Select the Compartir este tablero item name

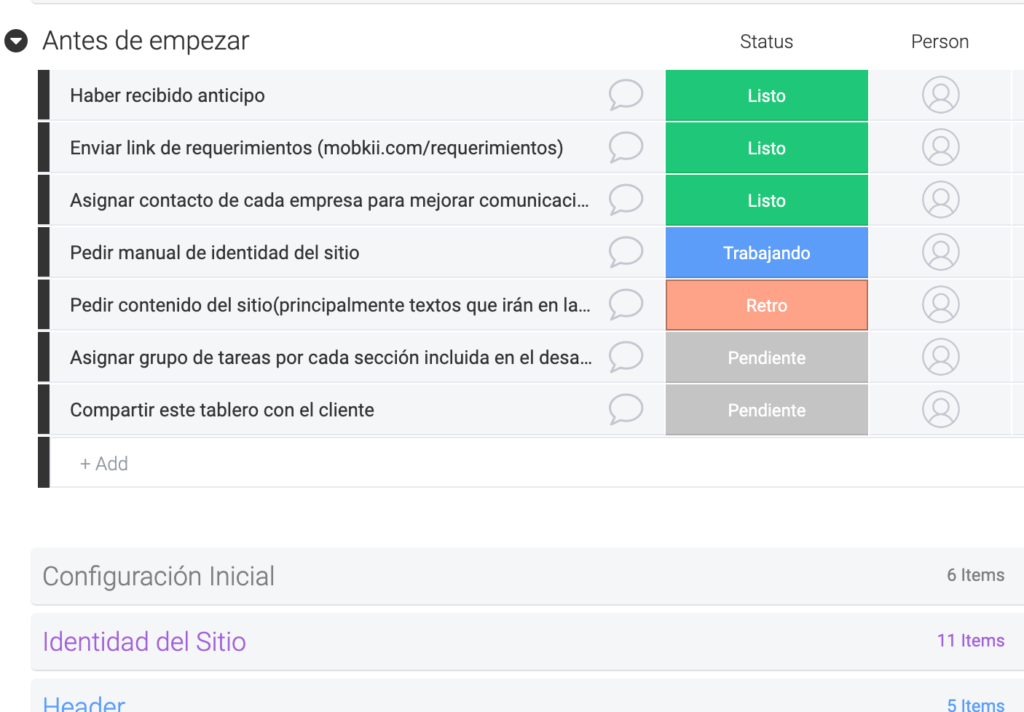click(x=222, y=410)
